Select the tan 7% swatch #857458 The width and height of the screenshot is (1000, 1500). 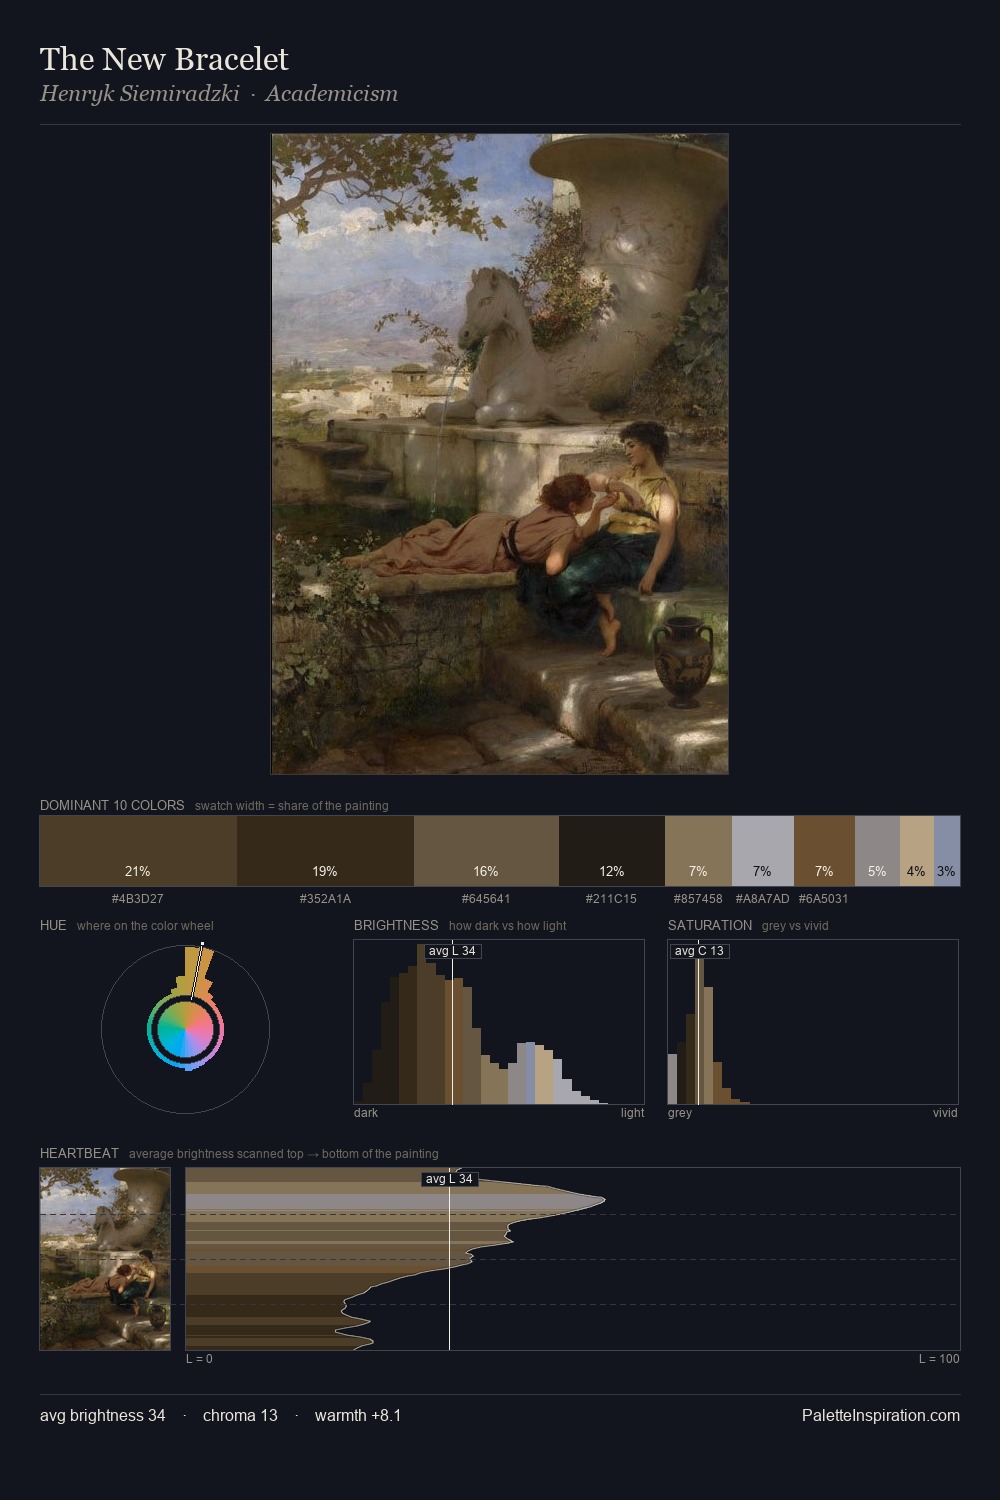pyautogui.click(x=698, y=851)
